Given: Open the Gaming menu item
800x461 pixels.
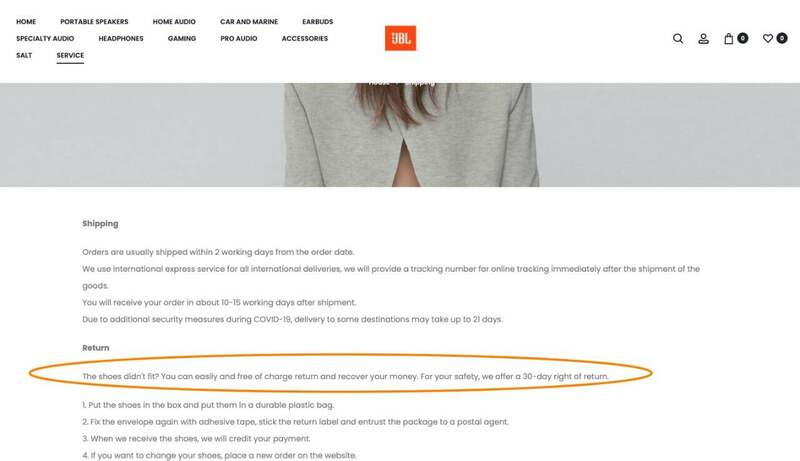Looking at the screenshot, I should [x=182, y=38].
